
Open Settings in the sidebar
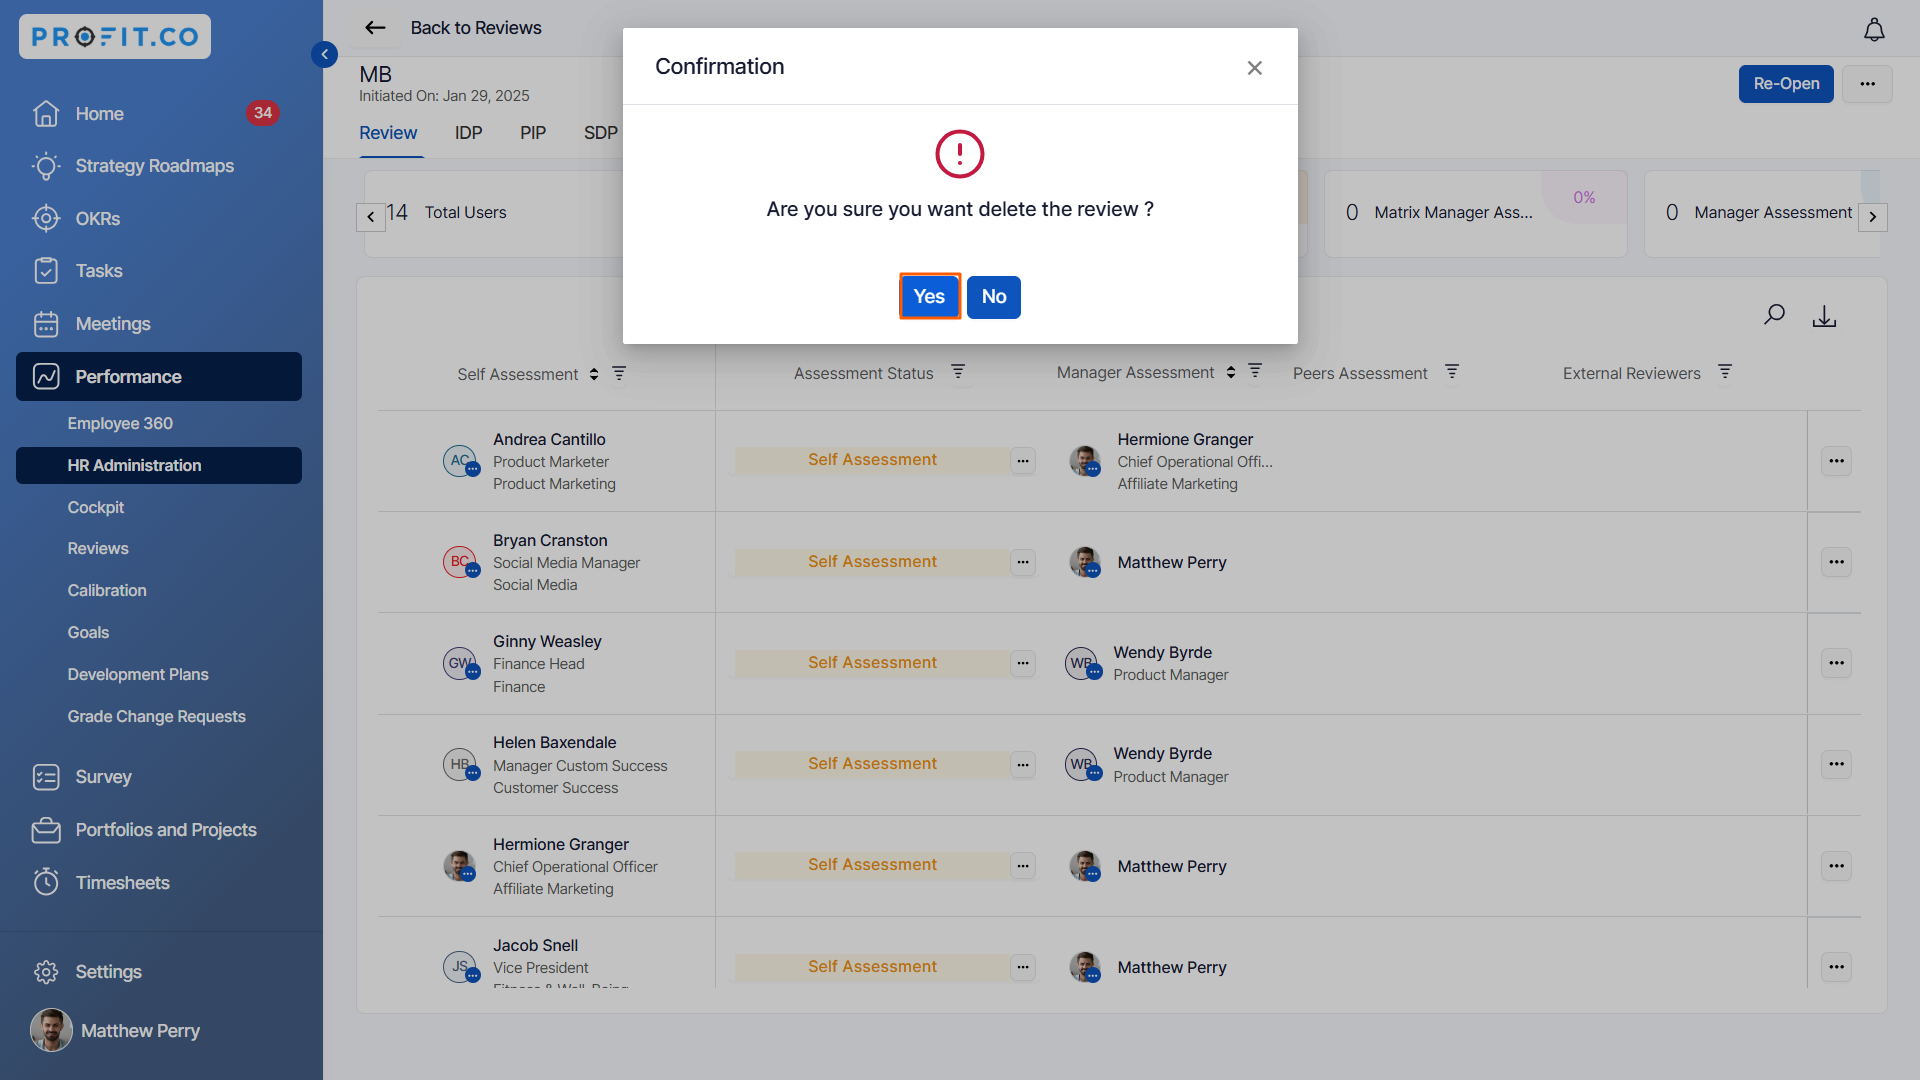[x=159, y=972]
